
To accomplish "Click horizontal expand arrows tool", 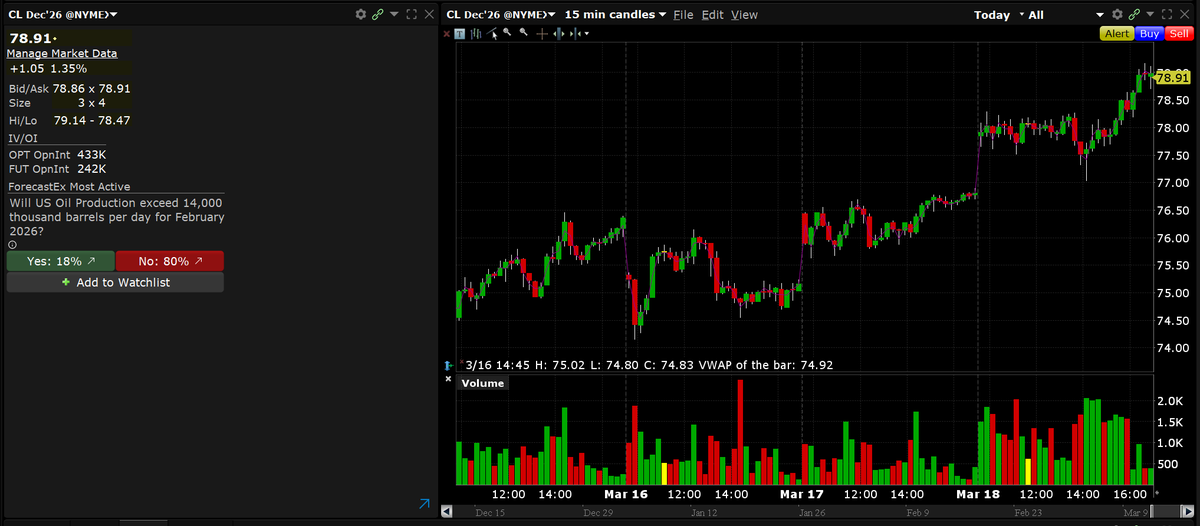I will tap(559, 33).
